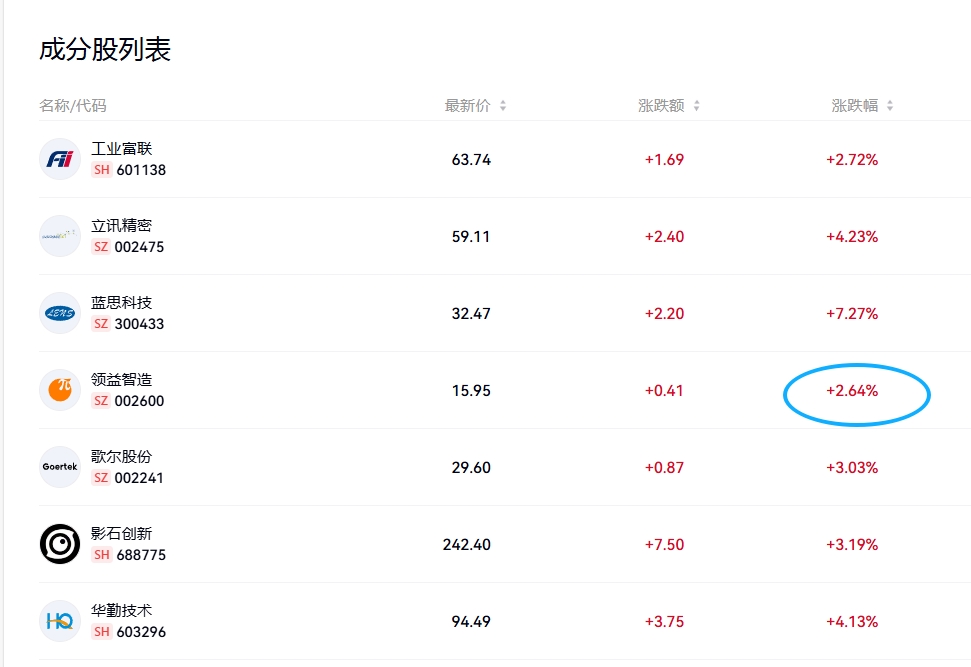Select the 歌尔股份 Goertek logo icon
Viewport: 971px width, 667px height.
click(x=60, y=467)
